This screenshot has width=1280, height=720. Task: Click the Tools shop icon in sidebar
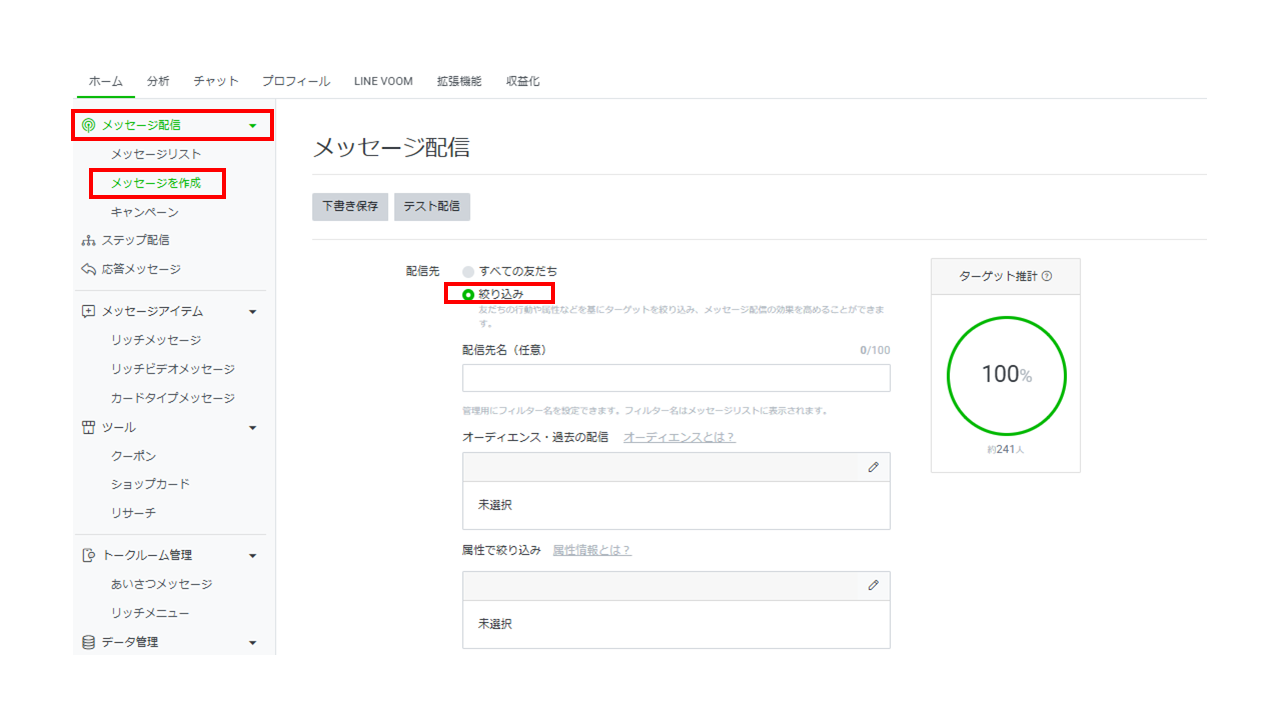(88, 427)
